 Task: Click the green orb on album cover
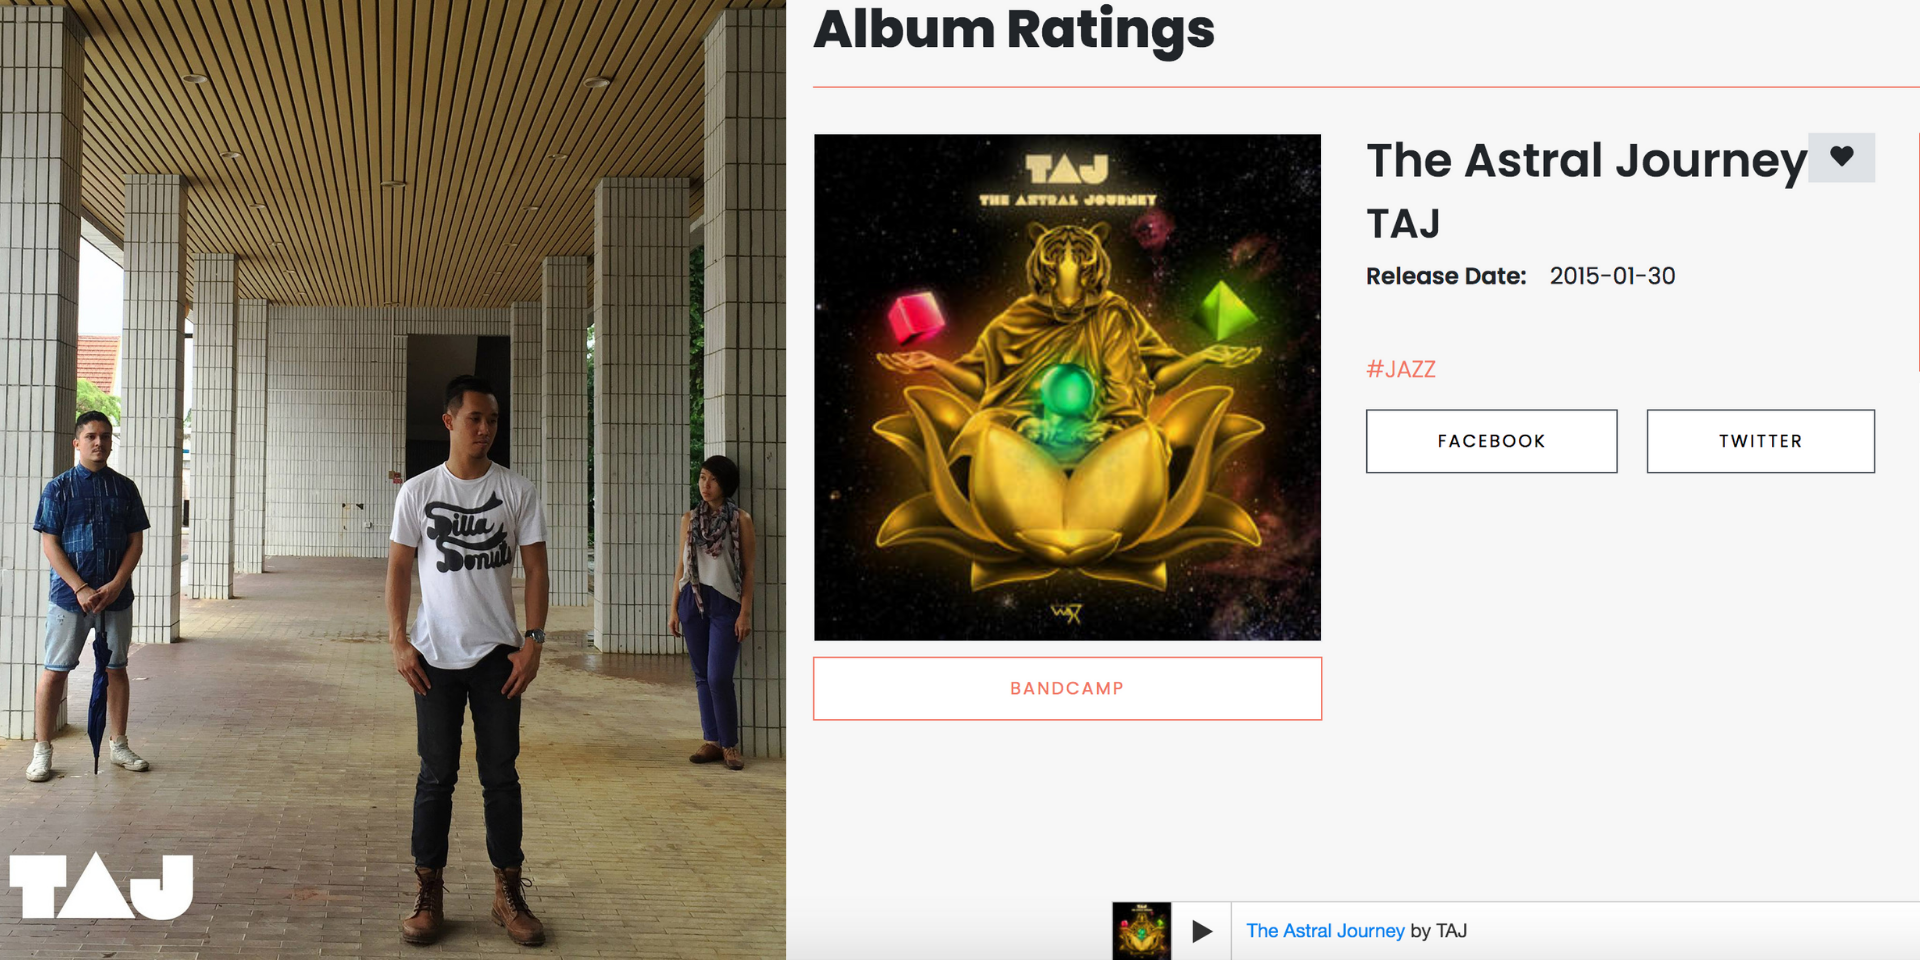pos(1066,392)
